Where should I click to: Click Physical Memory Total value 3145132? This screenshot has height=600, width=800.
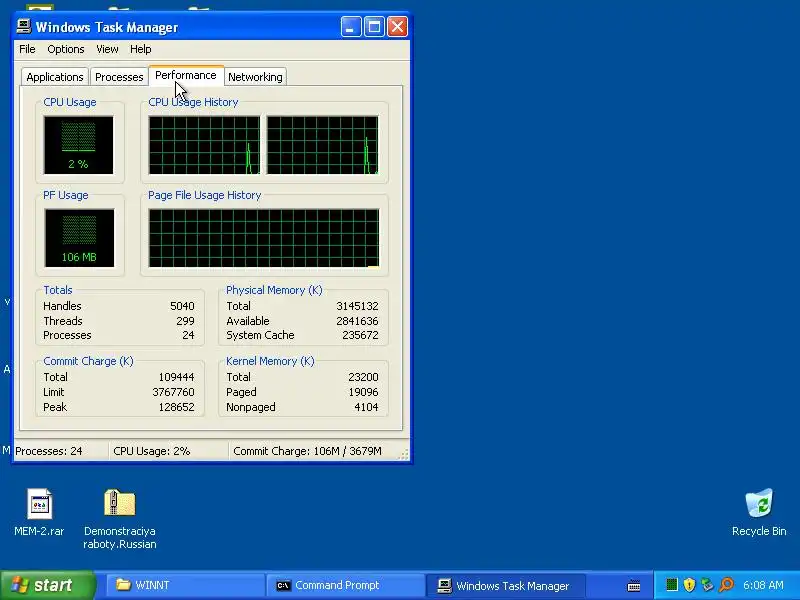pos(357,306)
